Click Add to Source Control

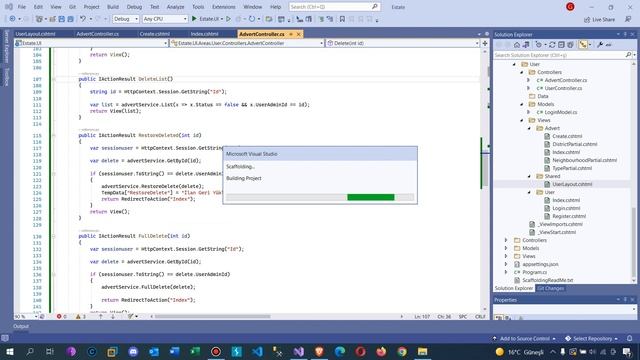(x=524, y=338)
